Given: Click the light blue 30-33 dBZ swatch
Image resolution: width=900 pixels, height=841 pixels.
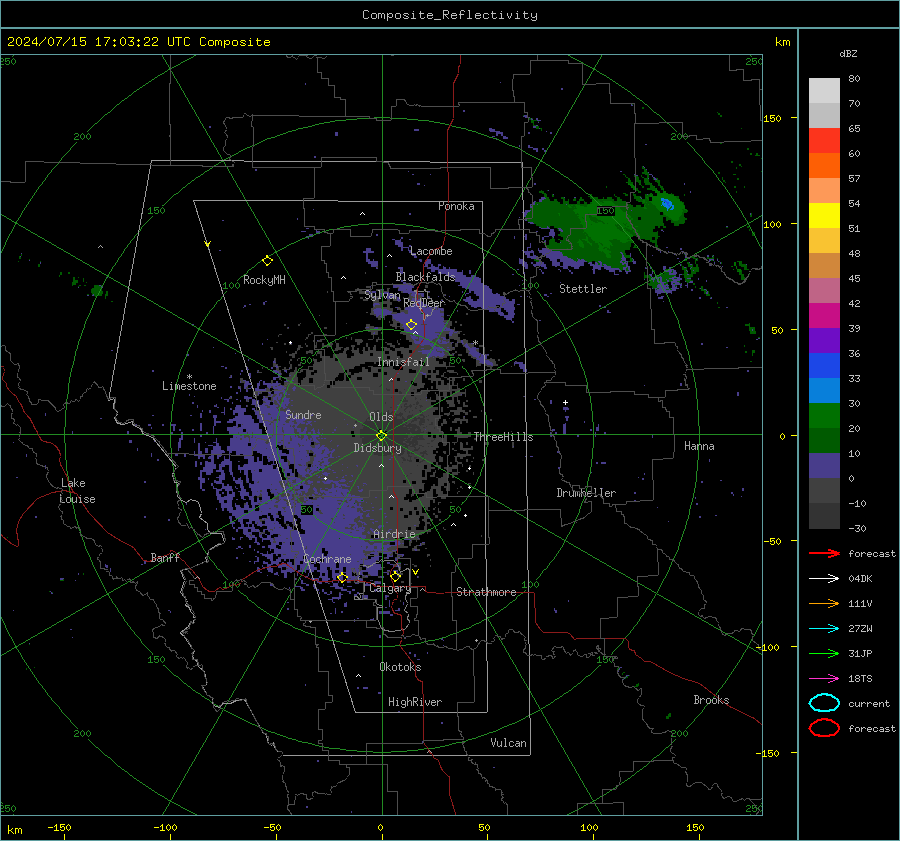Looking at the screenshot, I should coord(824,391).
